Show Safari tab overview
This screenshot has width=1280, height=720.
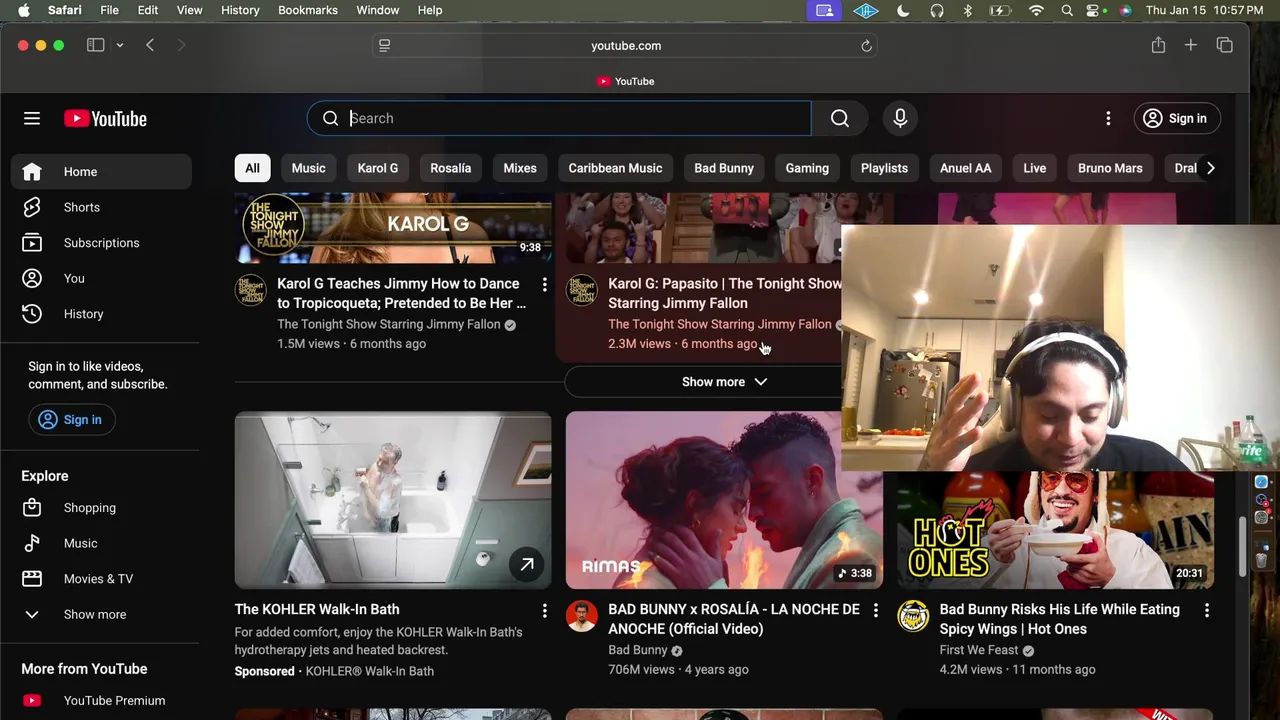[x=1225, y=45]
